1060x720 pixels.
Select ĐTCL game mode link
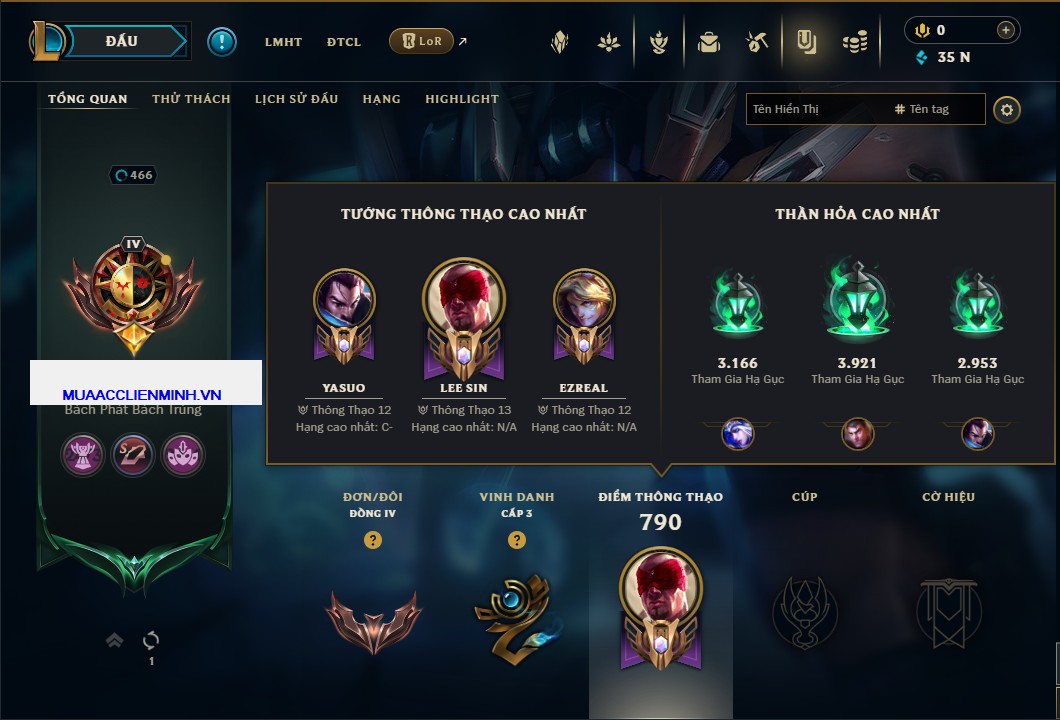pos(343,42)
